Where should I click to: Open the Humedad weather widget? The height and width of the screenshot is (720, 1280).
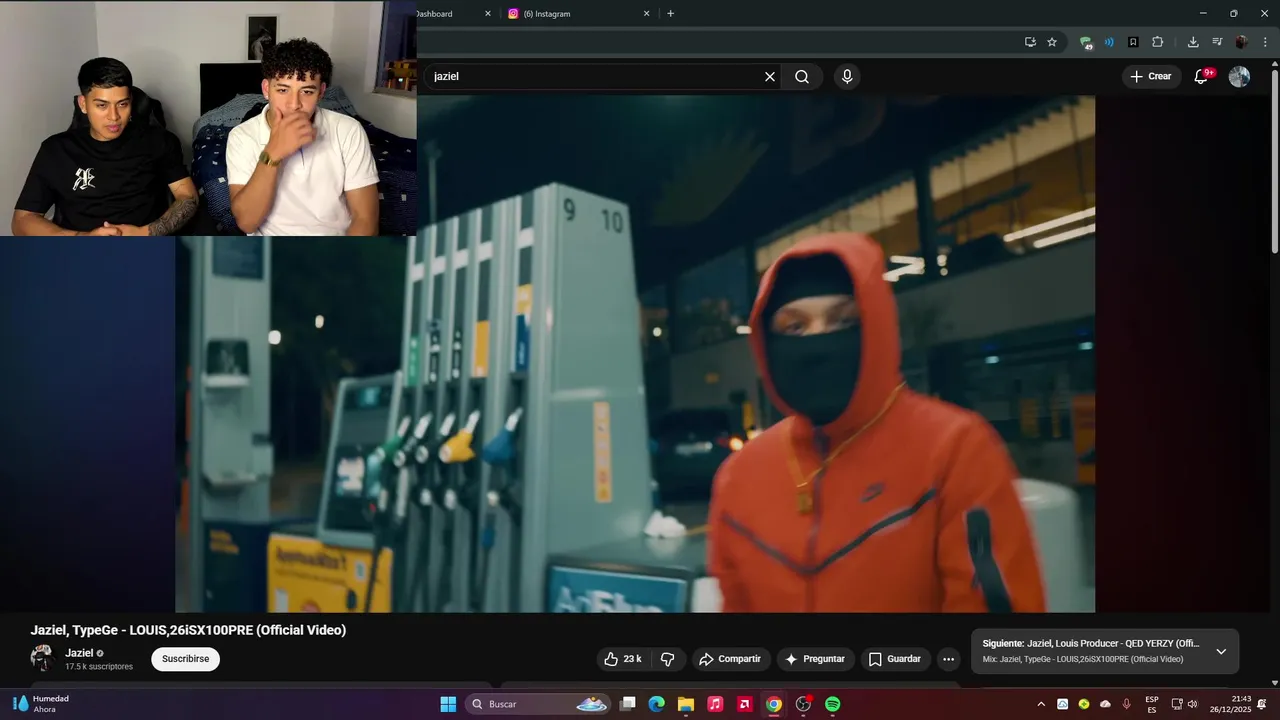pyautogui.click(x=40, y=704)
